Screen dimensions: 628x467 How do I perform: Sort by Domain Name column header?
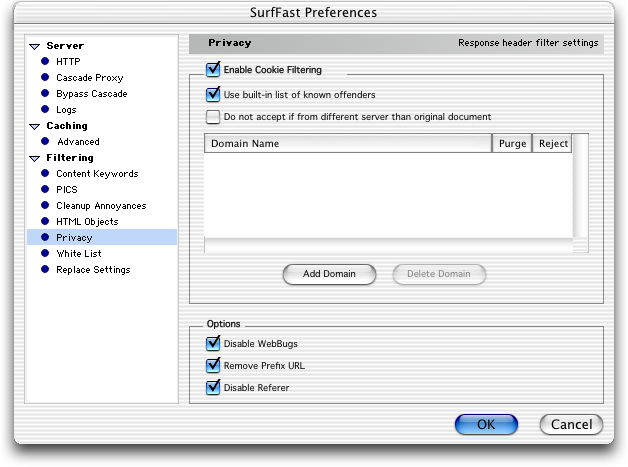tap(348, 143)
